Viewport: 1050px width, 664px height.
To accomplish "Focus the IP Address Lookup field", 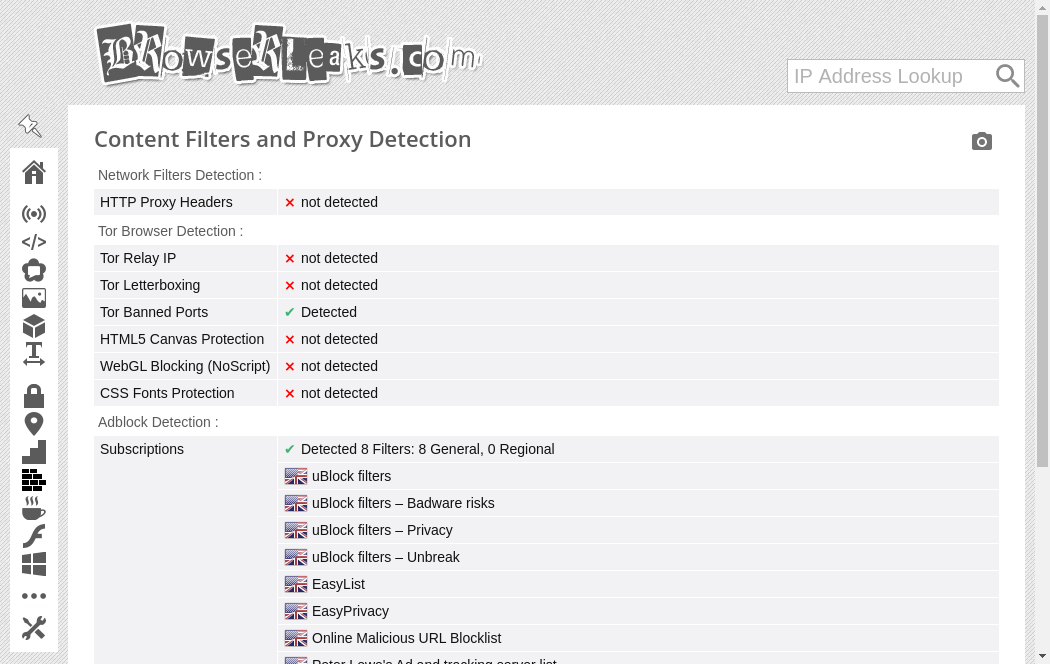I will coord(888,76).
